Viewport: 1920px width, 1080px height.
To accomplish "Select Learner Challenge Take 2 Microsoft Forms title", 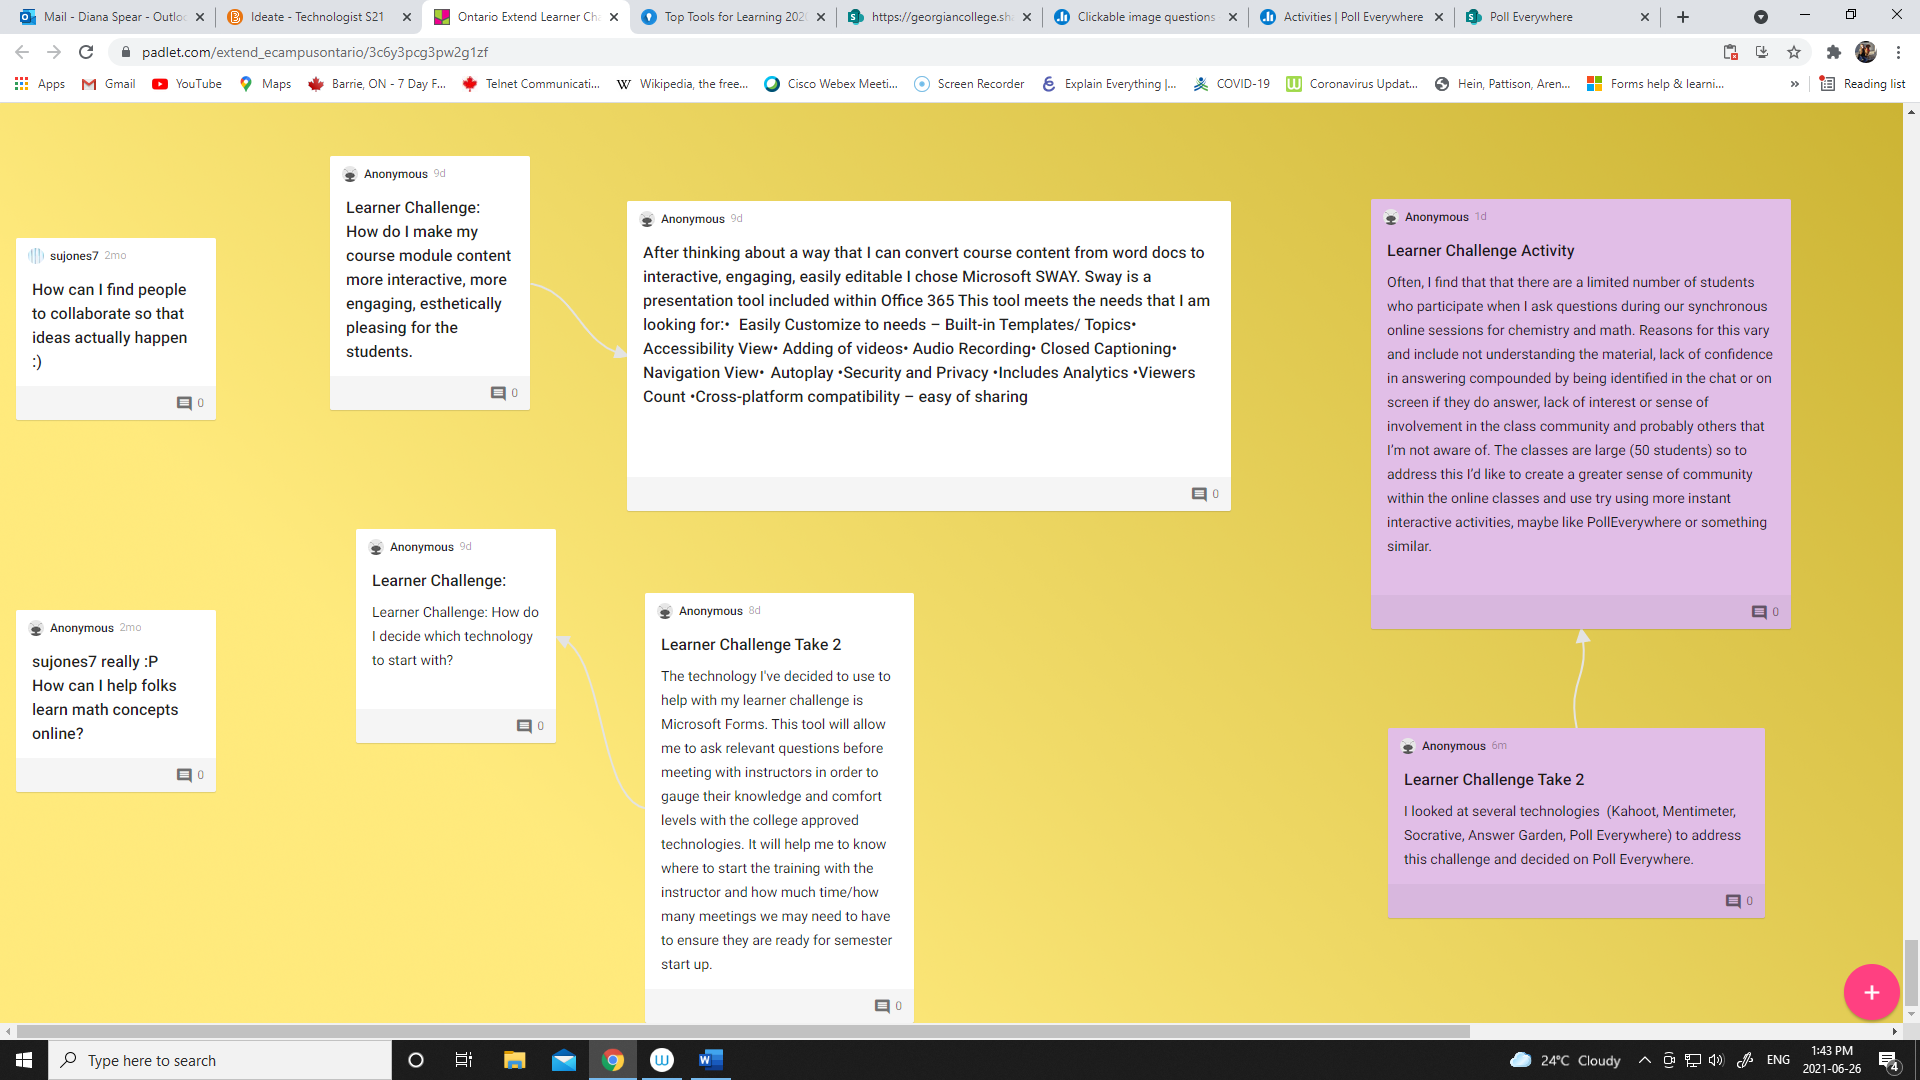I will tap(751, 645).
